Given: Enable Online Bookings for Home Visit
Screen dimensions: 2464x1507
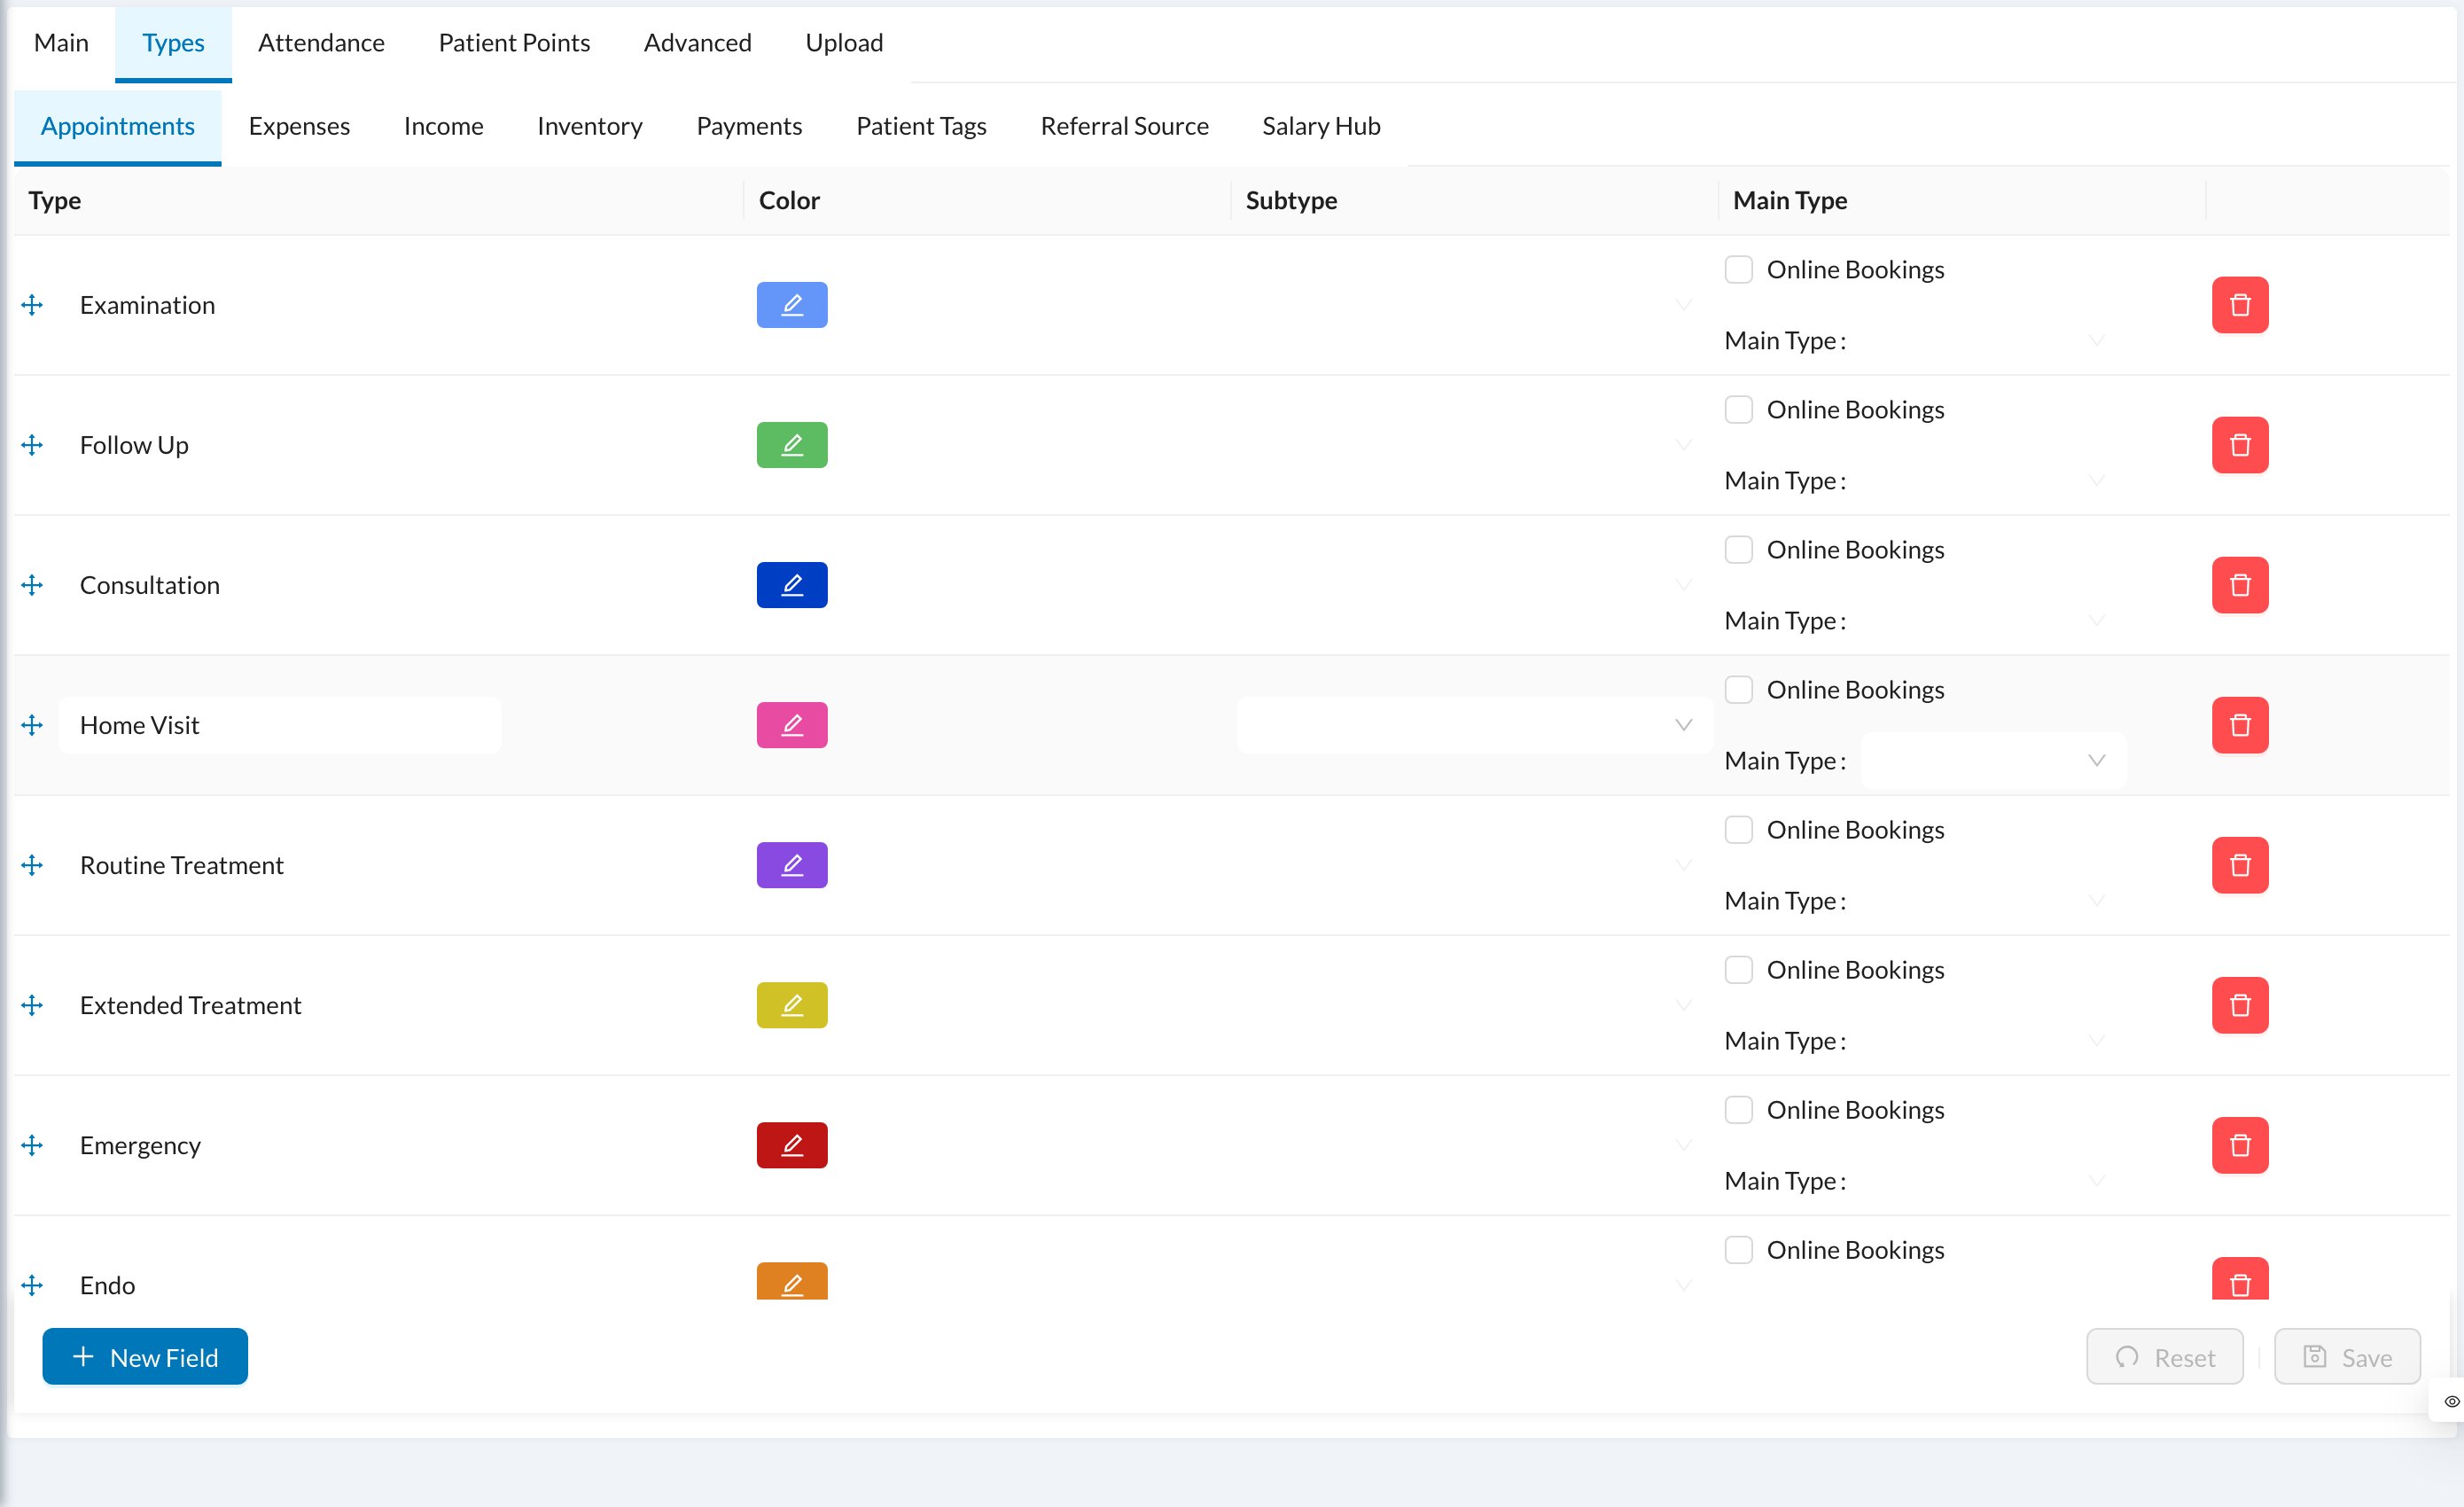Looking at the screenshot, I should click(x=1738, y=690).
